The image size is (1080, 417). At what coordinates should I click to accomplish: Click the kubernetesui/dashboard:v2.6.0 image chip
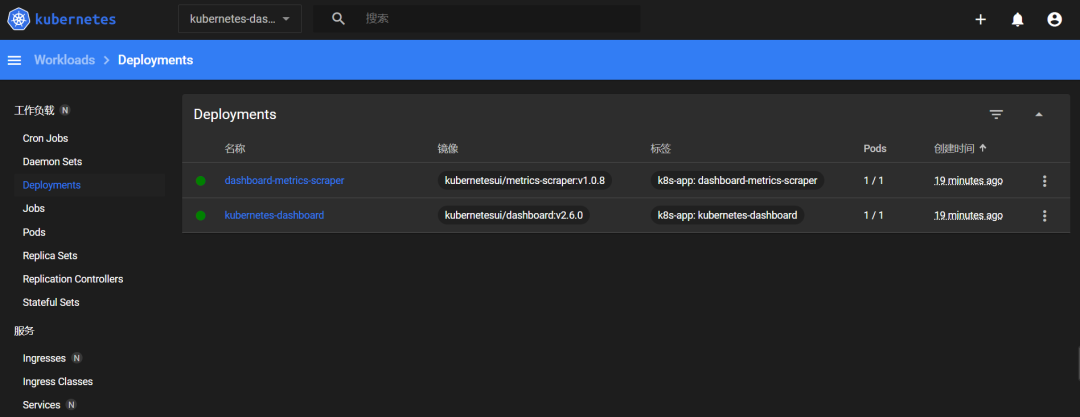pos(514,216)
